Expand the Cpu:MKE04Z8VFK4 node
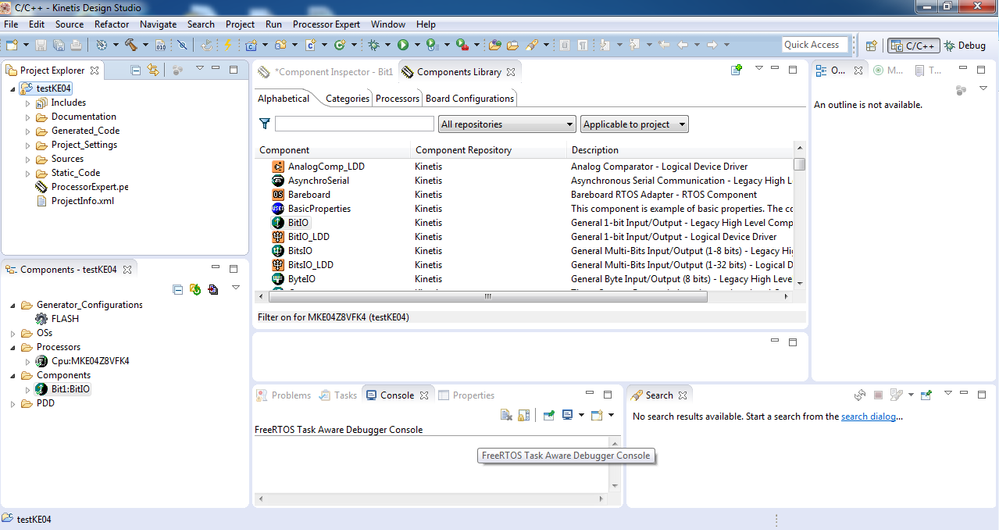 tap(27, 361)
